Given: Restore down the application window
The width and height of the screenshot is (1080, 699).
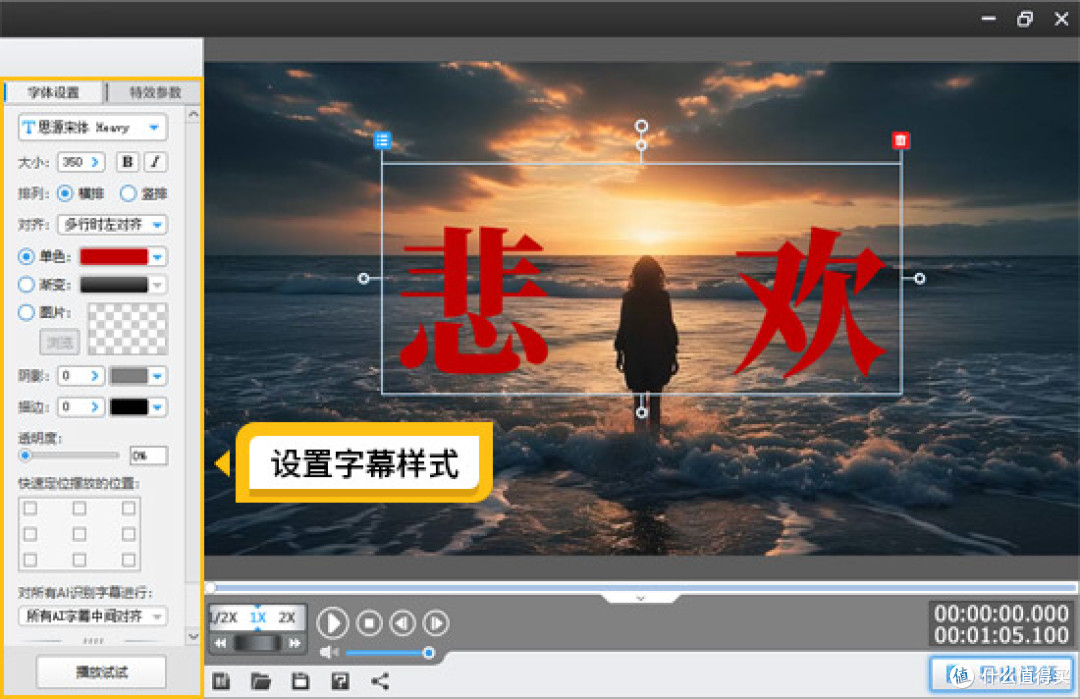Looking at the screenshot, I should [1025, 19].
